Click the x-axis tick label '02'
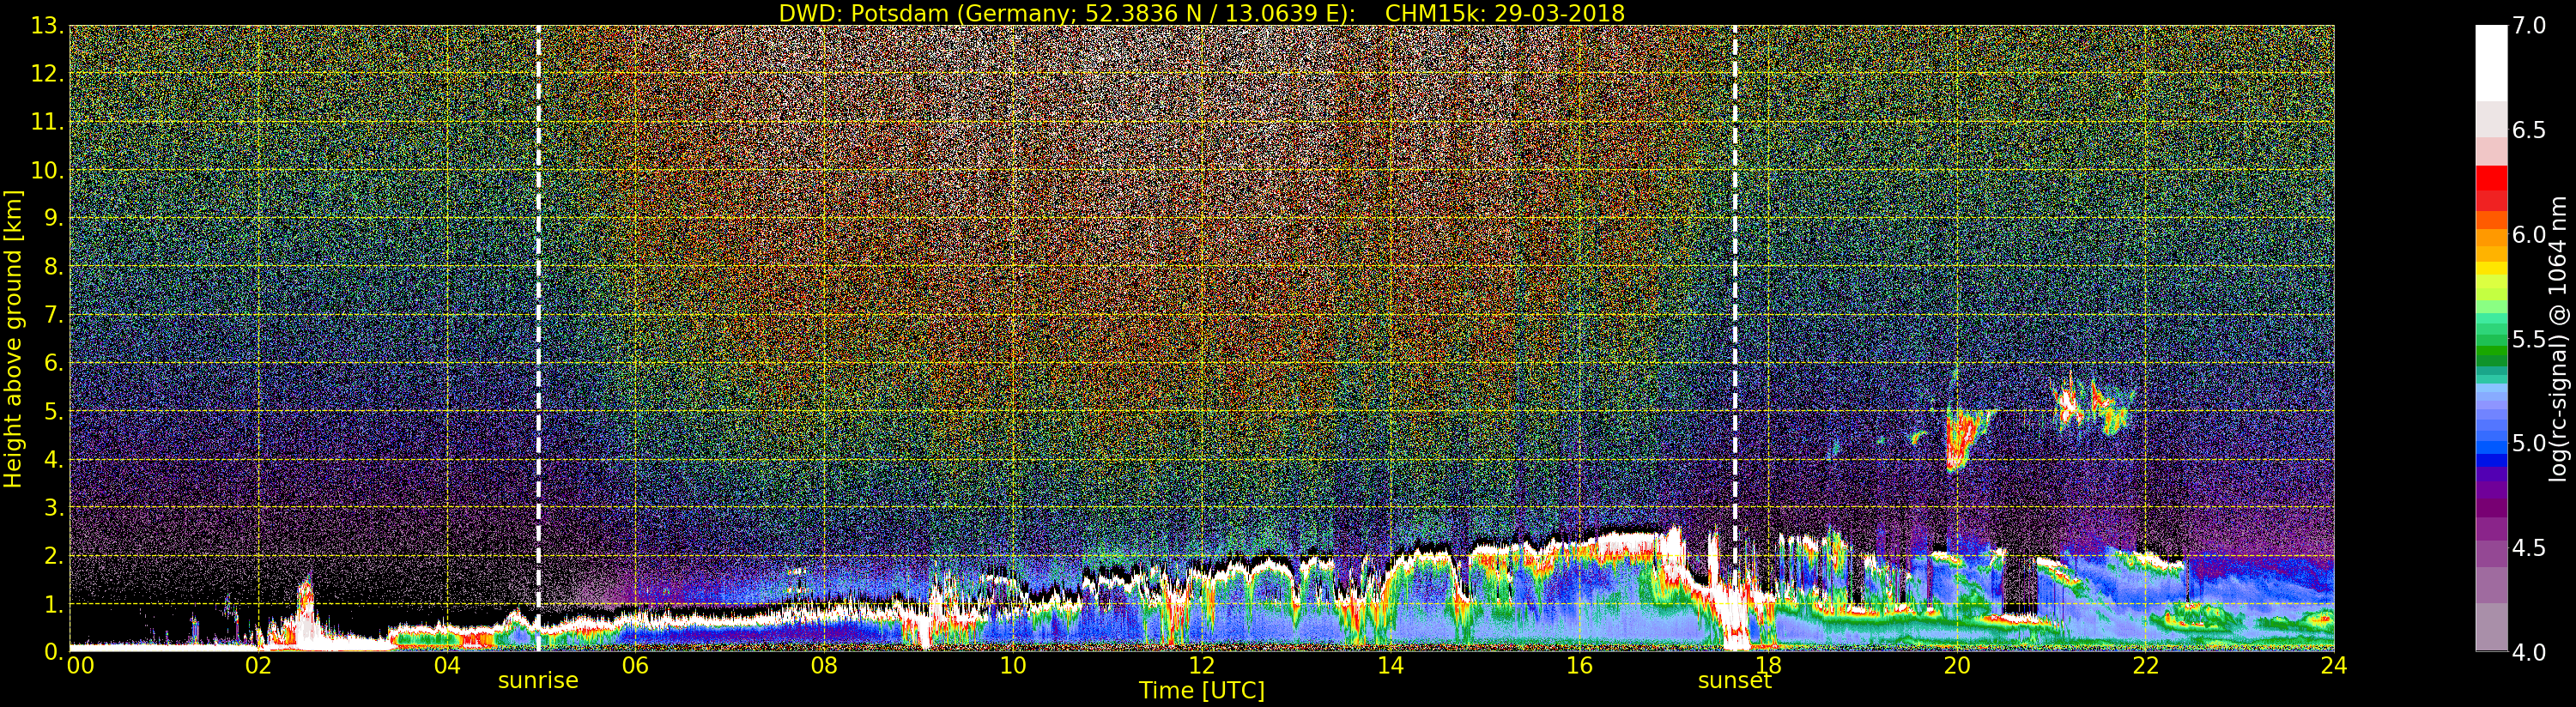The height and width of the screenshot is (707, 2576). [258, 666]
